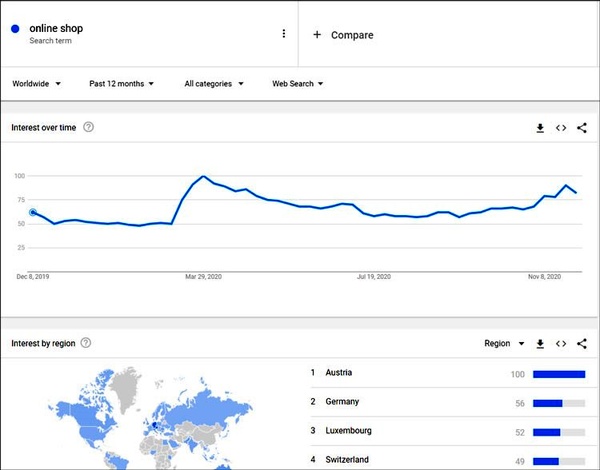Expand the Worldwide location dropdown
The image size is (600, 470).
(x=37, y=84)
